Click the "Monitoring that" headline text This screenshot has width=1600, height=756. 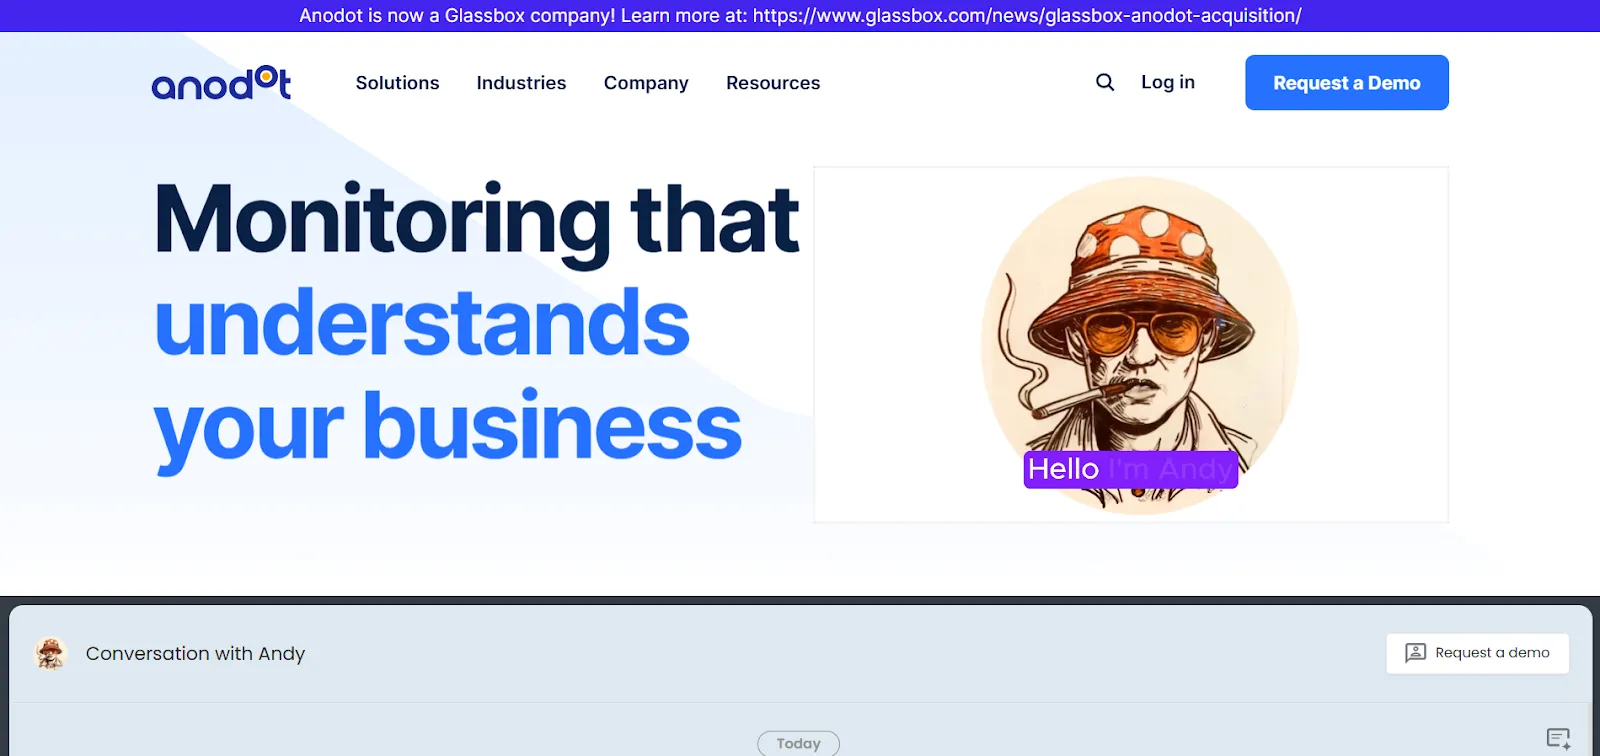tap(477, 222)
